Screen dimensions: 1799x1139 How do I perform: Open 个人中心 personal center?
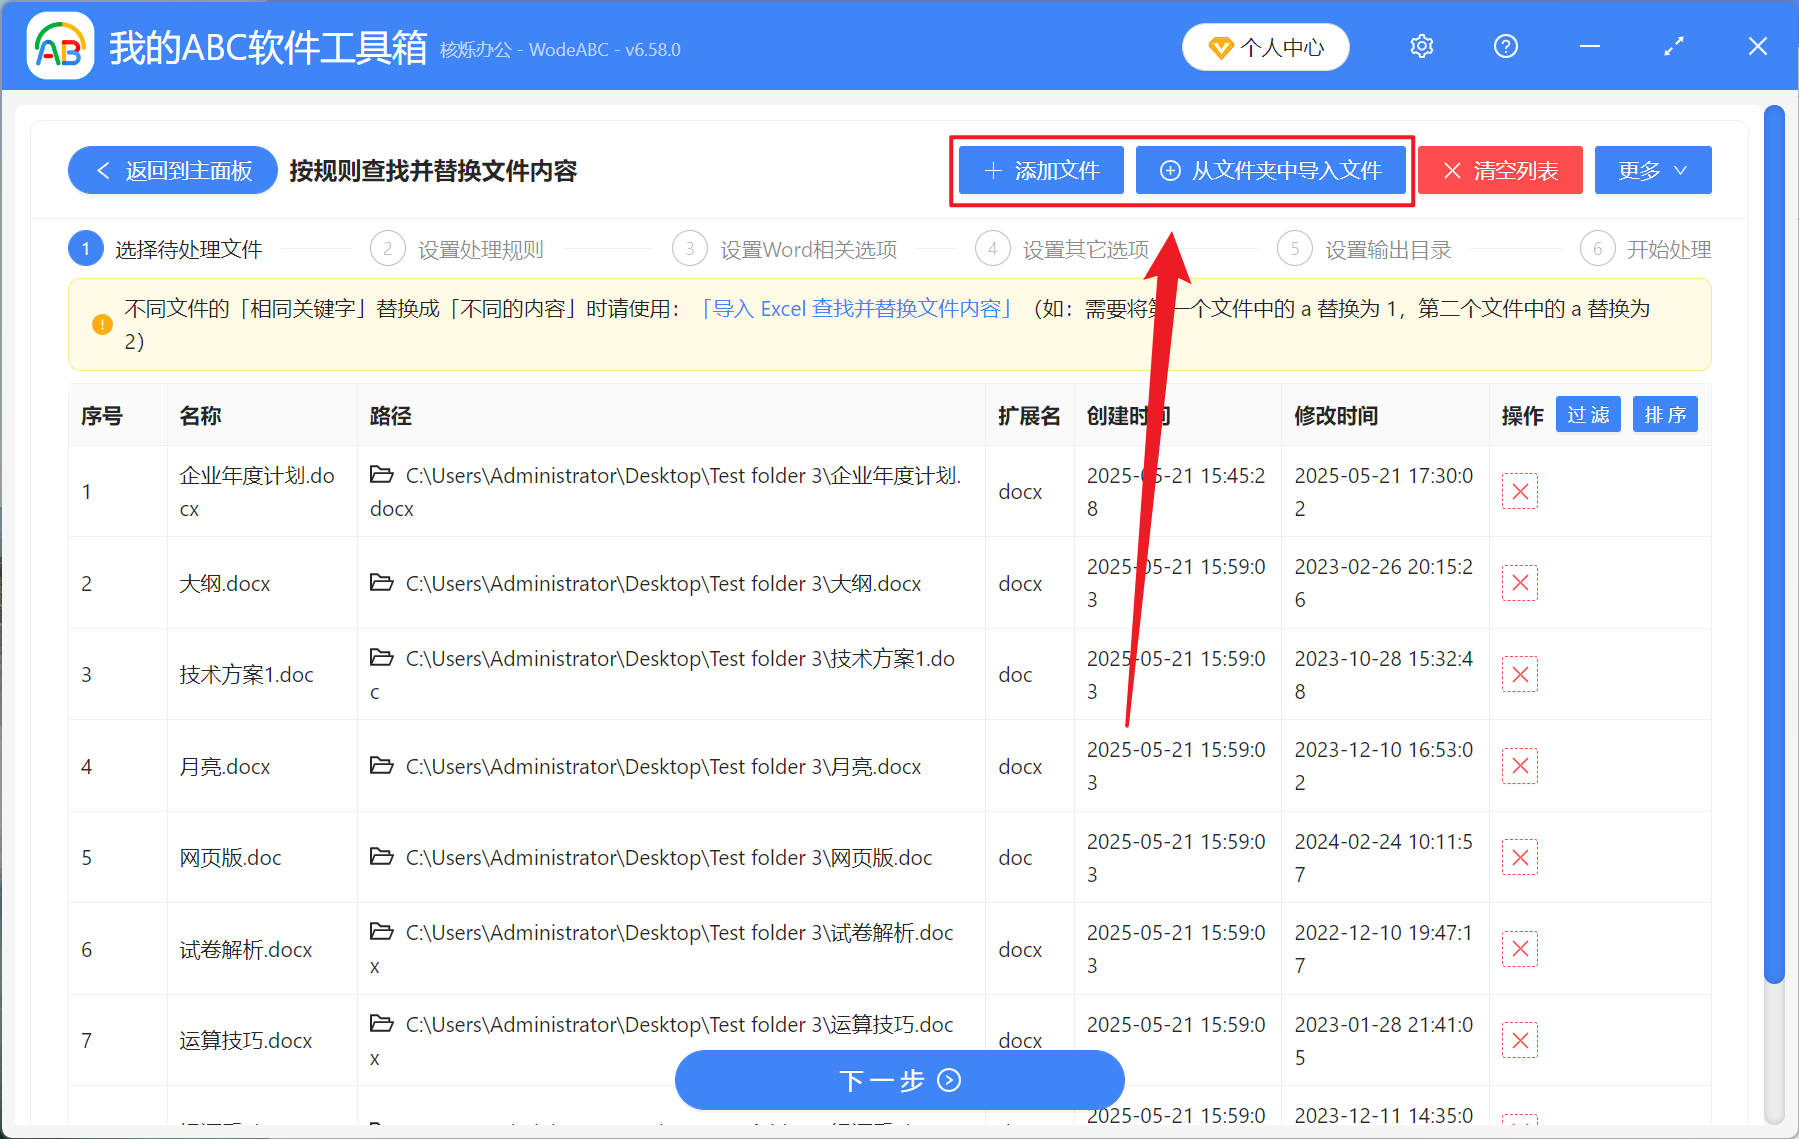tap(1265, 46)
